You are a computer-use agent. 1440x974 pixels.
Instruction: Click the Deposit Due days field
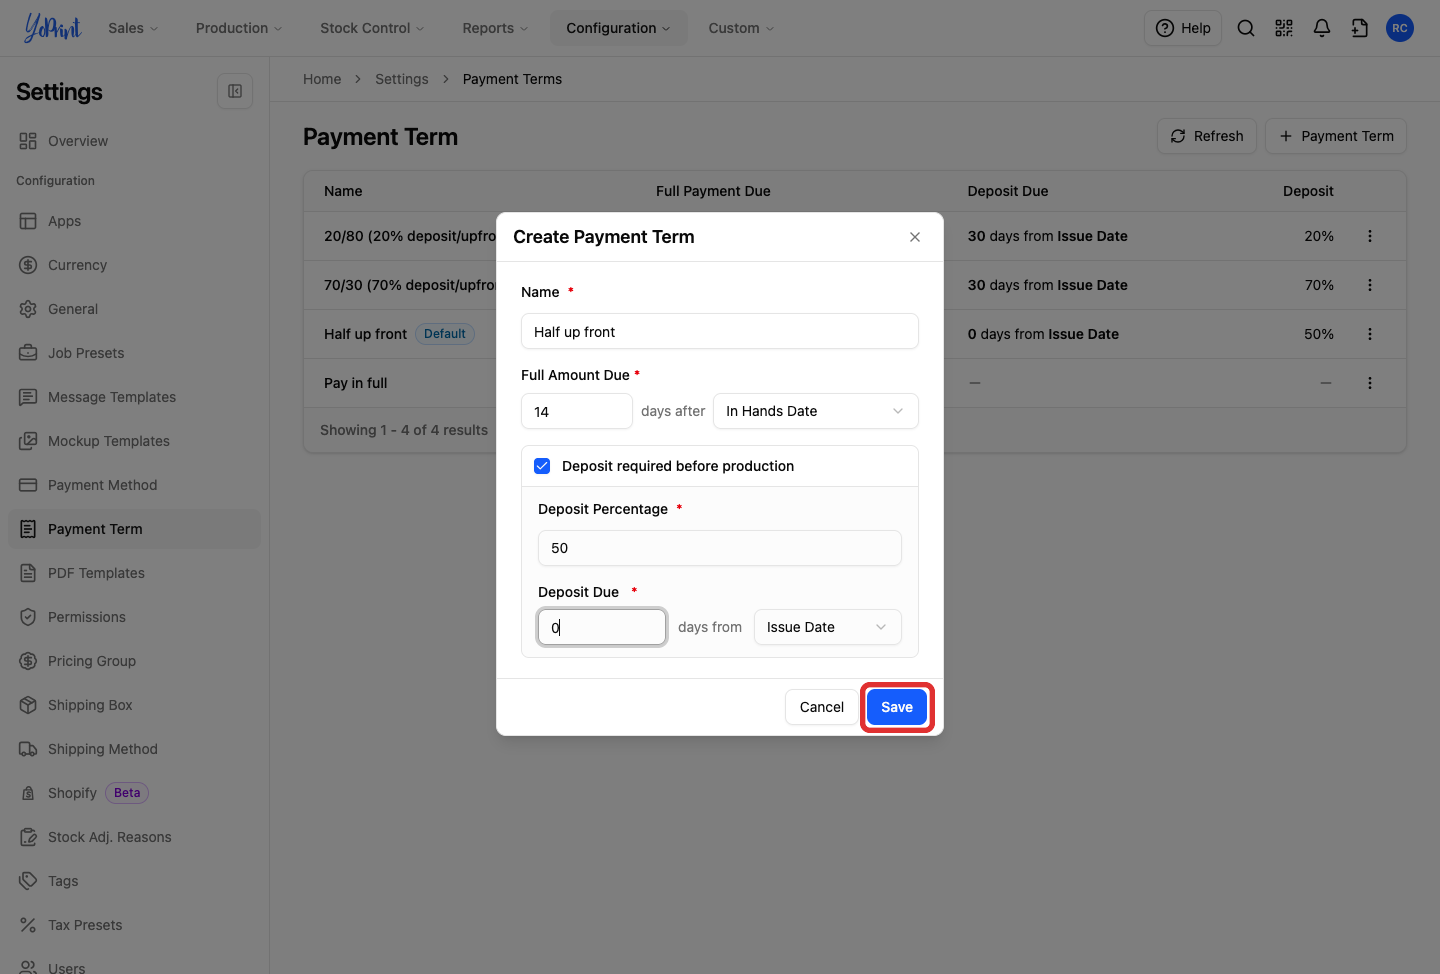(602, 627)
